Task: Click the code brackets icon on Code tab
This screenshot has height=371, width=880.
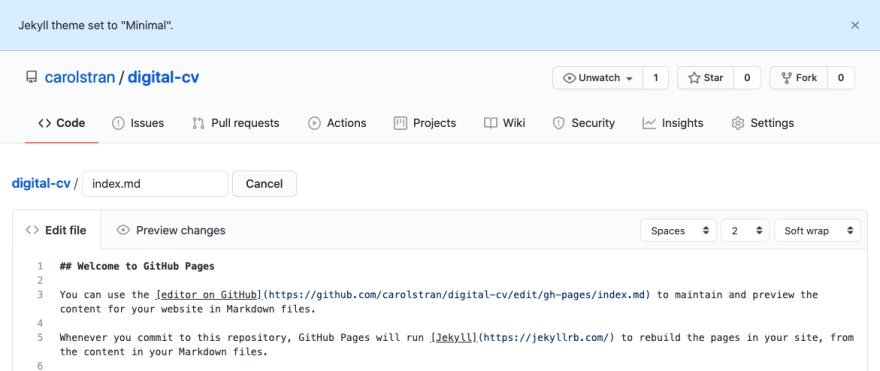Action: pyautogui.click(x=44, y=123)
